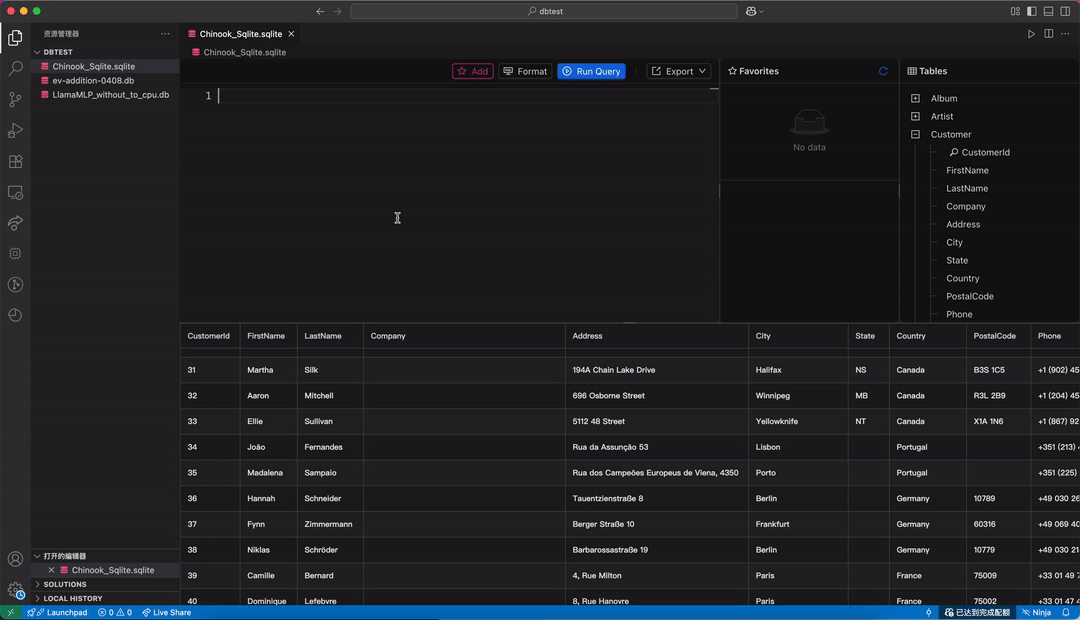The image size is (1080, 620).
Task: Open the Search view icon
Action: click(x=15, y=68)
